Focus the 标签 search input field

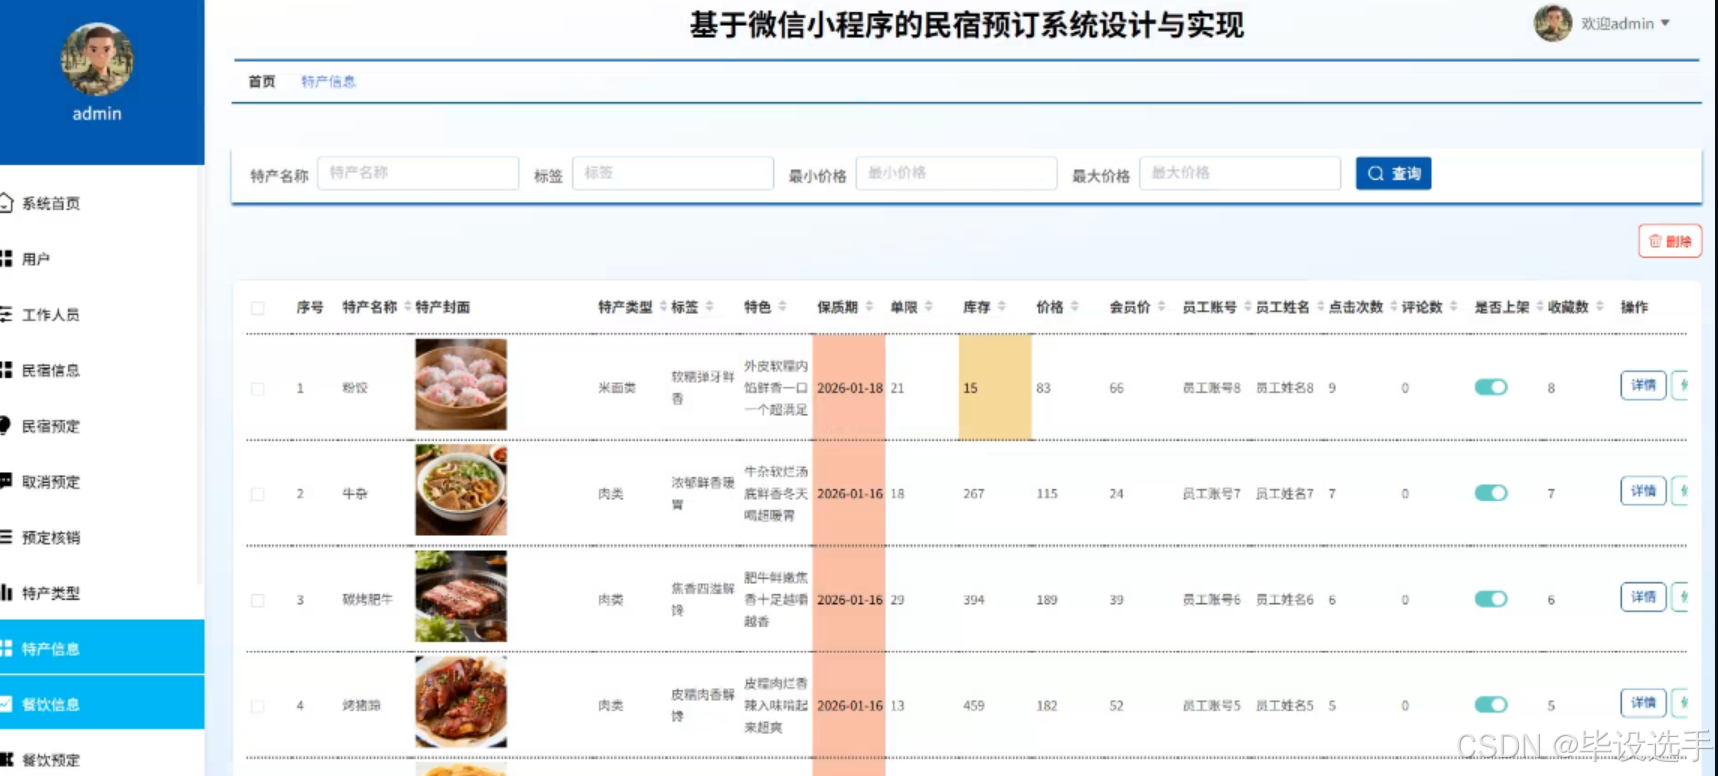[673, 173]
